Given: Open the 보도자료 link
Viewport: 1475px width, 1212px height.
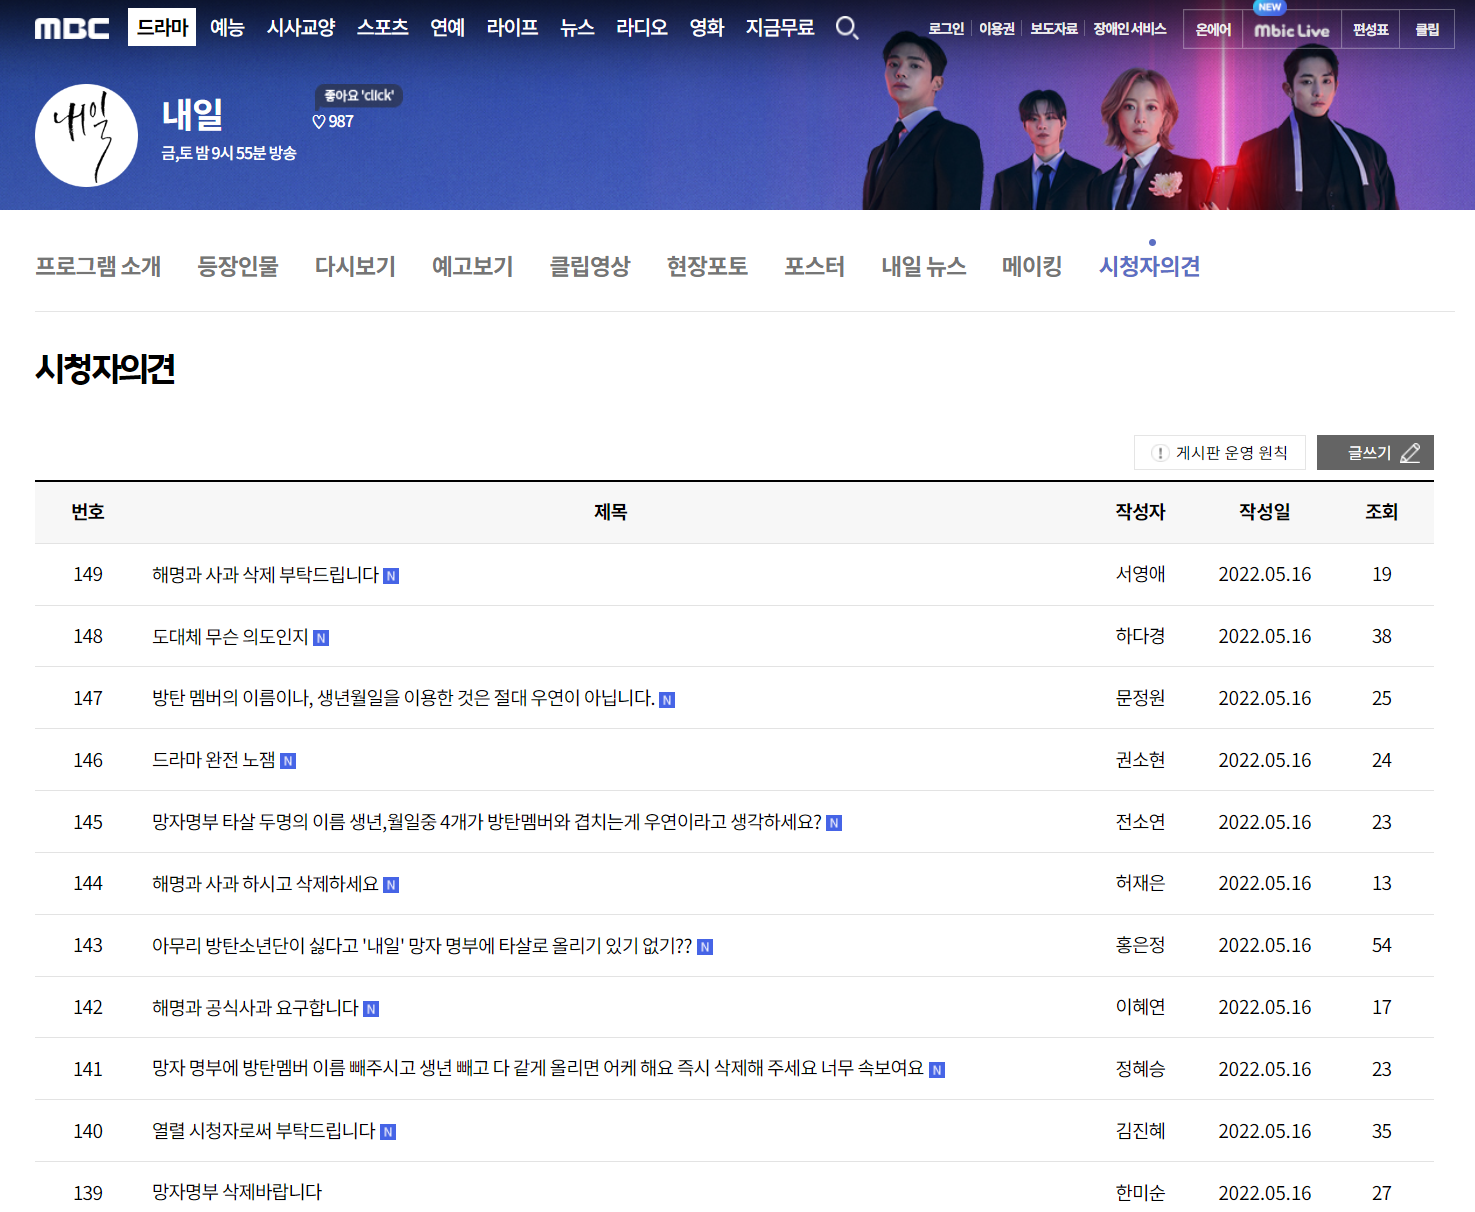Looking at the screenshot, I should coord(1054,29).
